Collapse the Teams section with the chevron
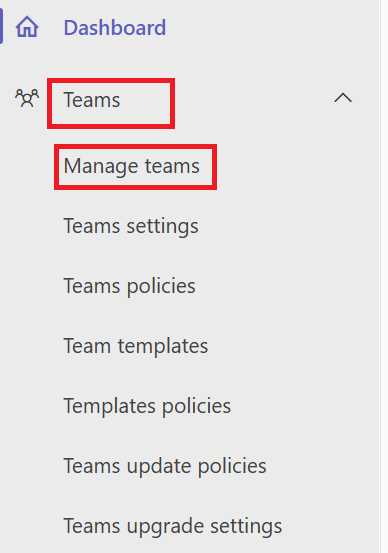388x553 pixels. 343,98
